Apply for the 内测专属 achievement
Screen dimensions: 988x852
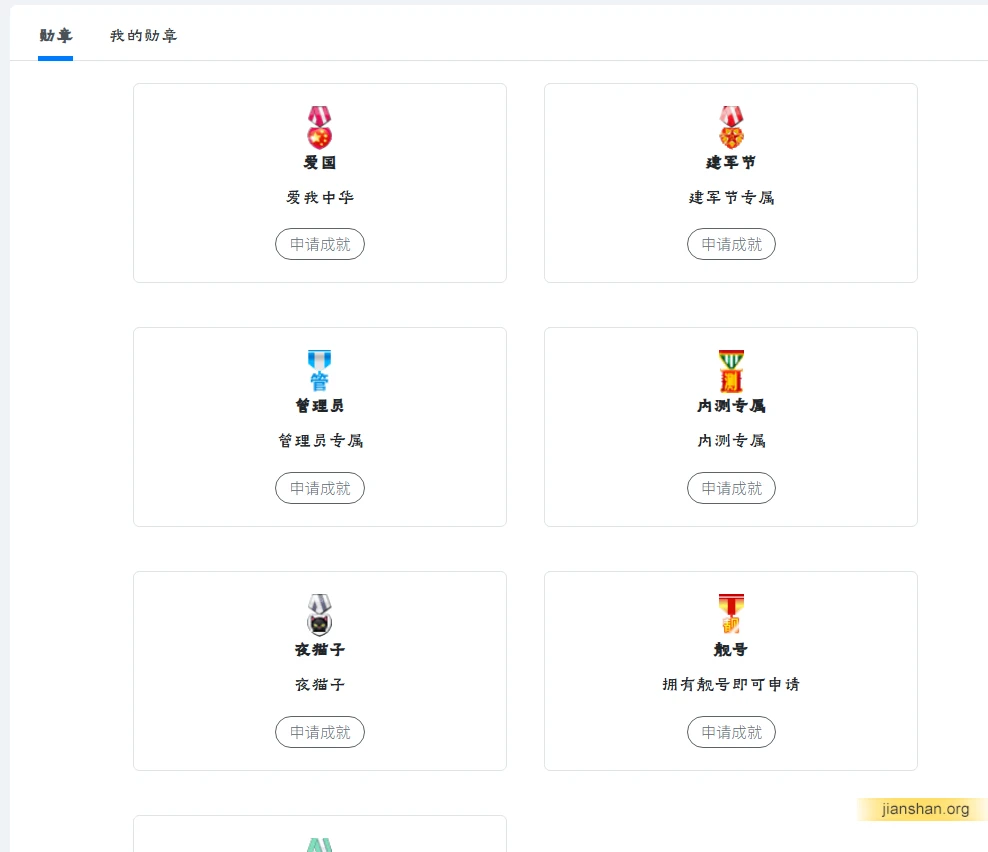click(x=731, y=488)
